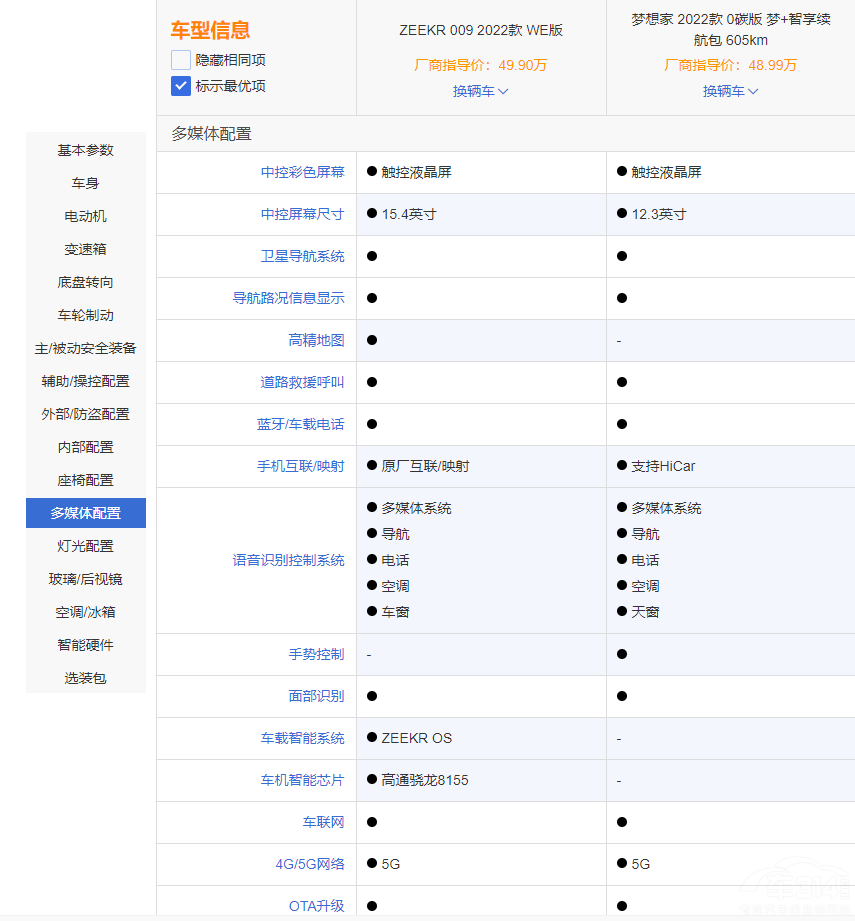Open the 高精地图 parameter link
855x921 pixels.
(x=316, y=340)
